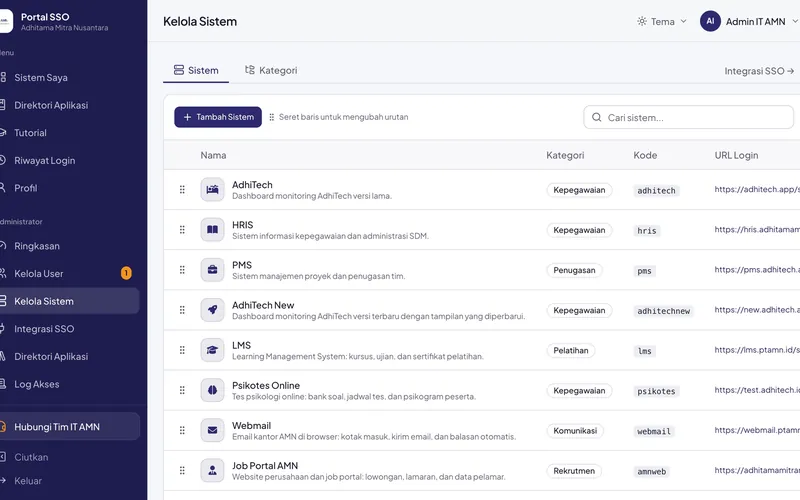Viewport: 800px width, 500px height.
Task: Open the Tutorial menu item
Action: tap(69, 133)
